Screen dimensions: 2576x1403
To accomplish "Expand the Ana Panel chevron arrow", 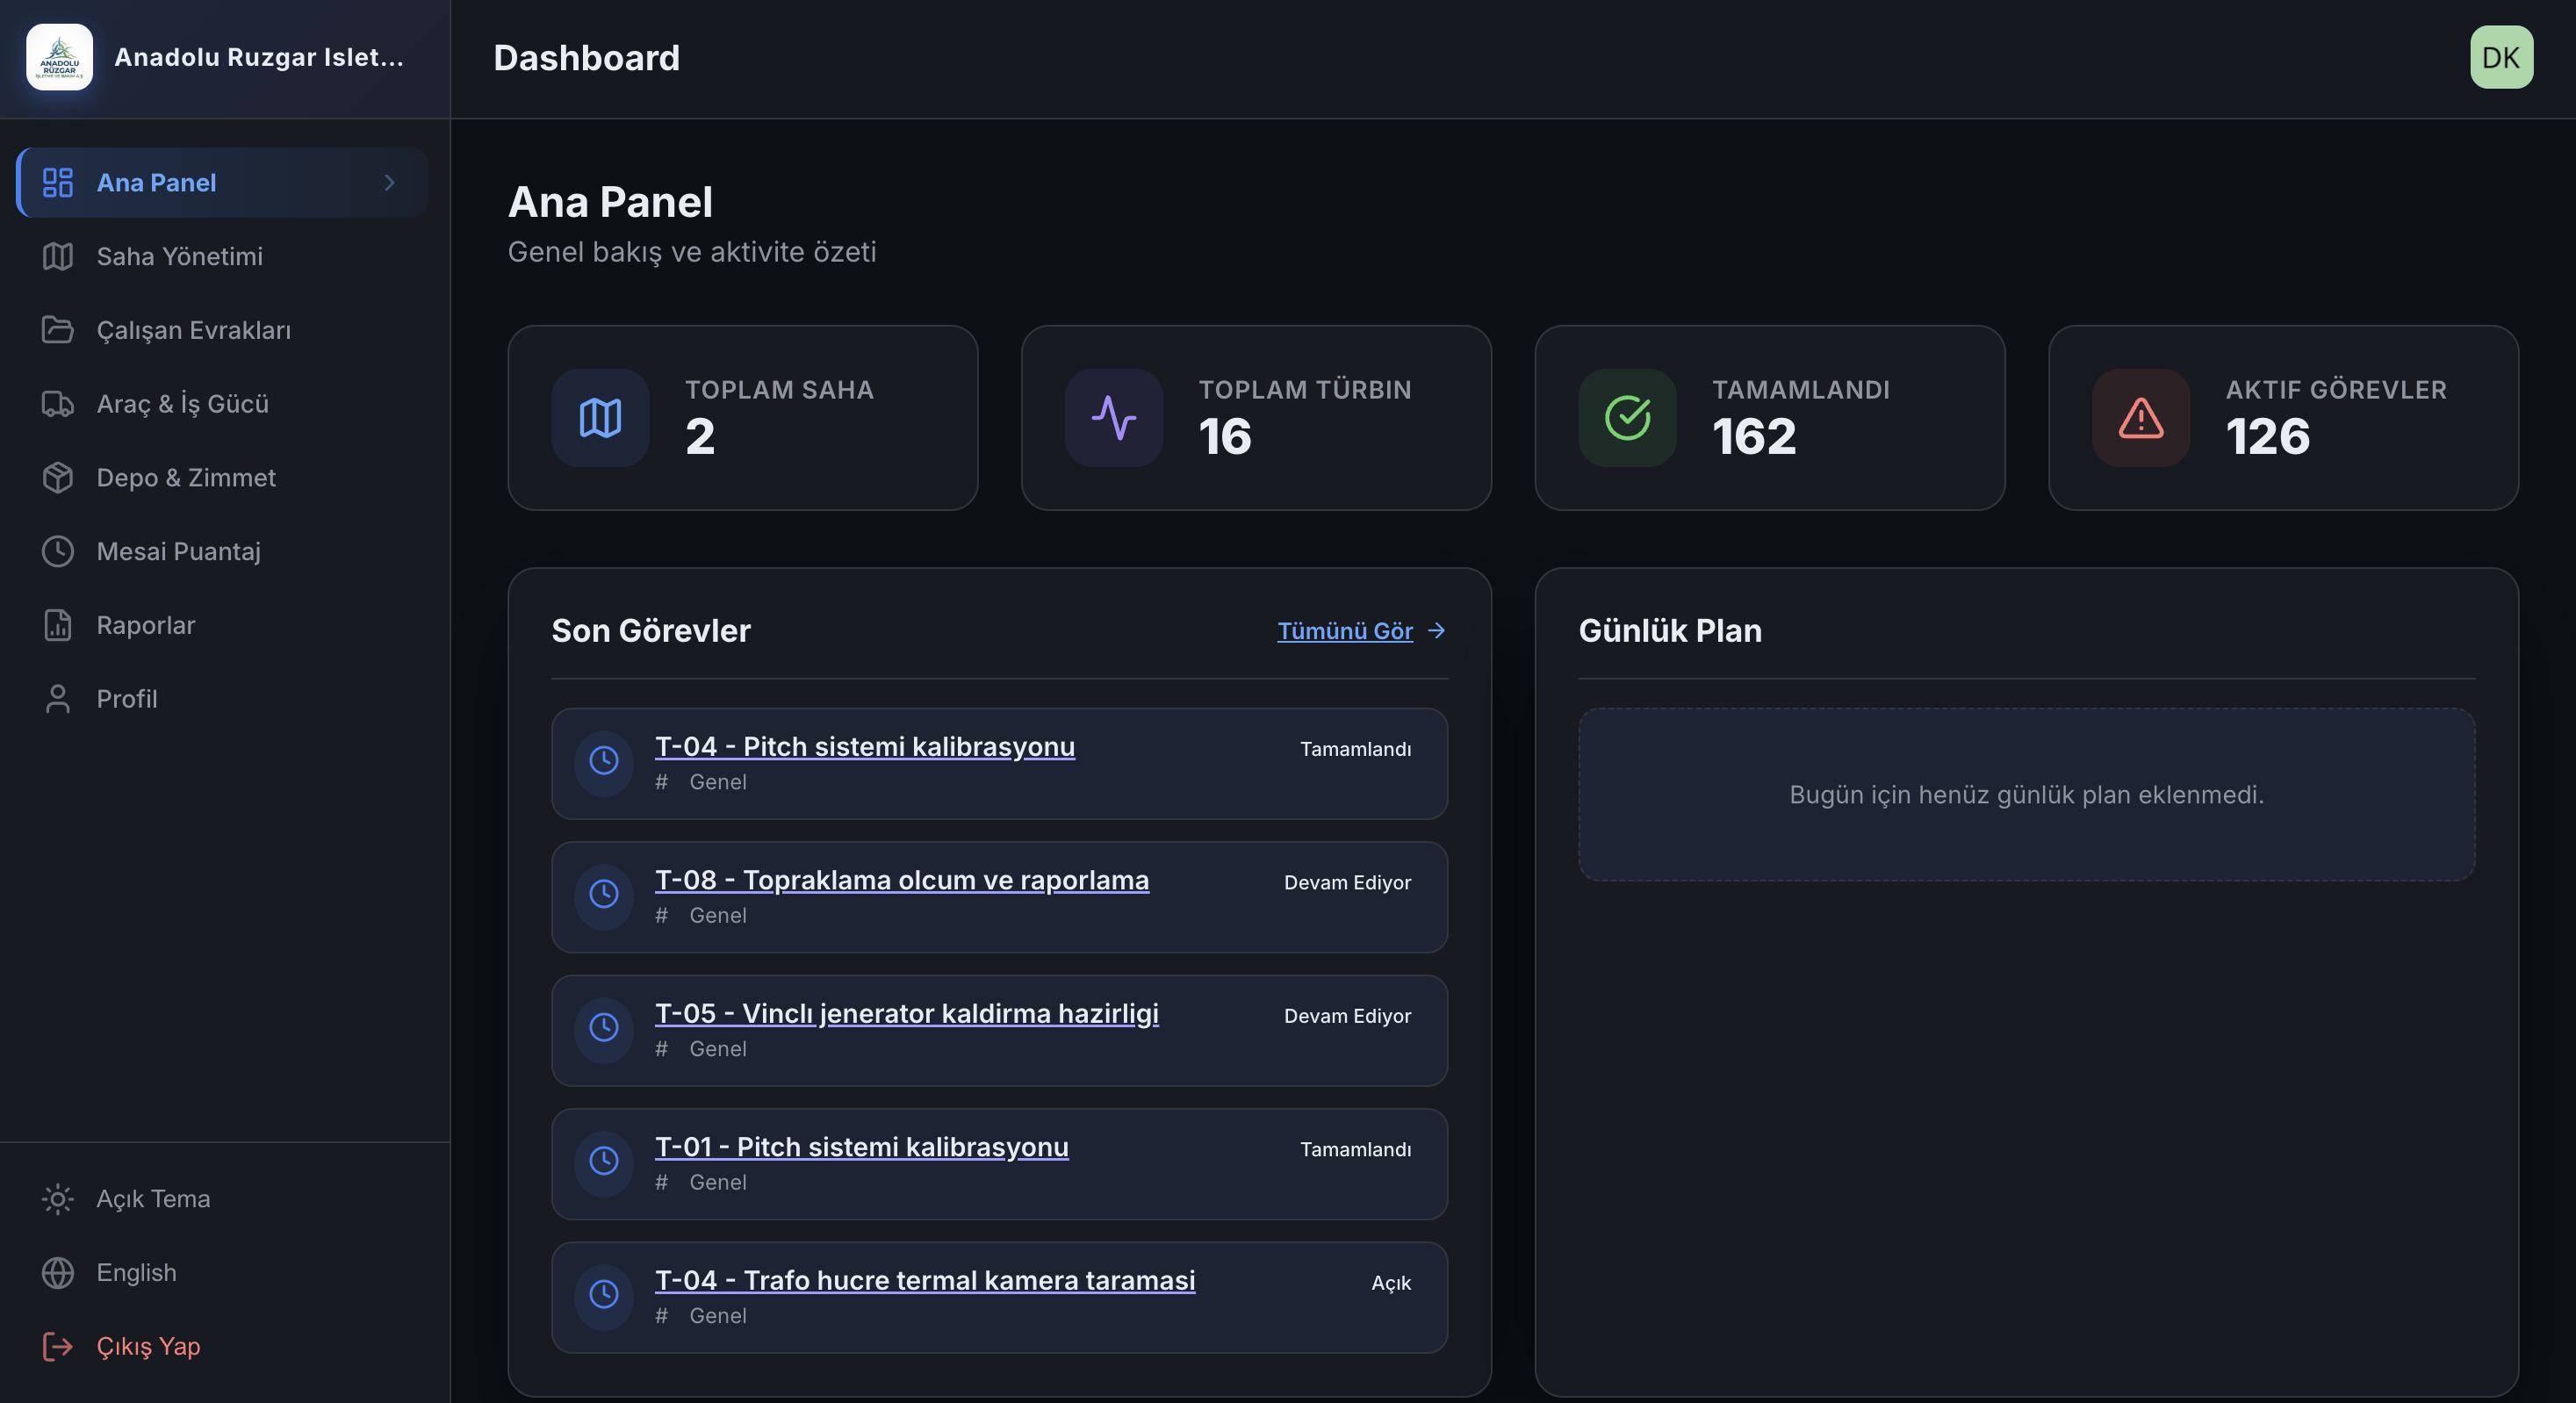I will pyautogui.click(x=389, y=182).
